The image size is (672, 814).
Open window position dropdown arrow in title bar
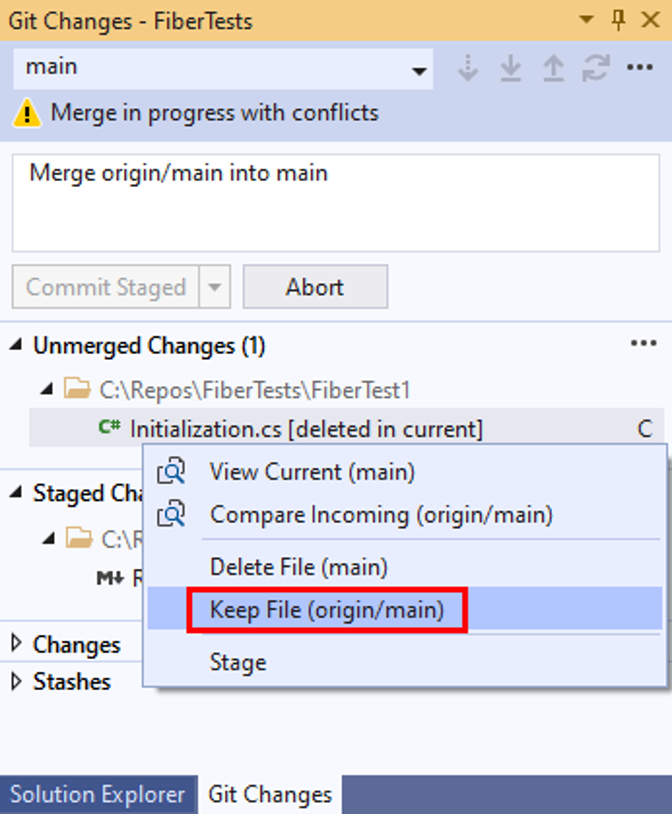click(x=586, y=20)
